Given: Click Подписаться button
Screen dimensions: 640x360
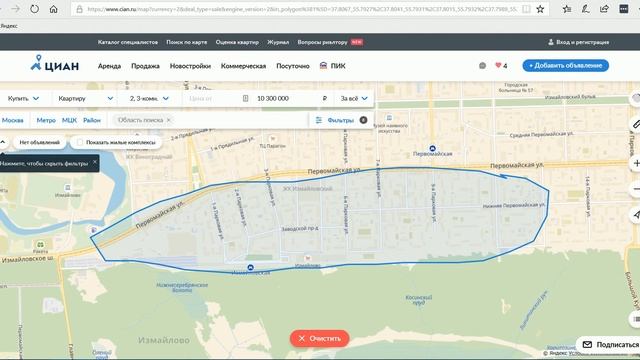Looking at the screenshot, I should click(x=609, y=344).
